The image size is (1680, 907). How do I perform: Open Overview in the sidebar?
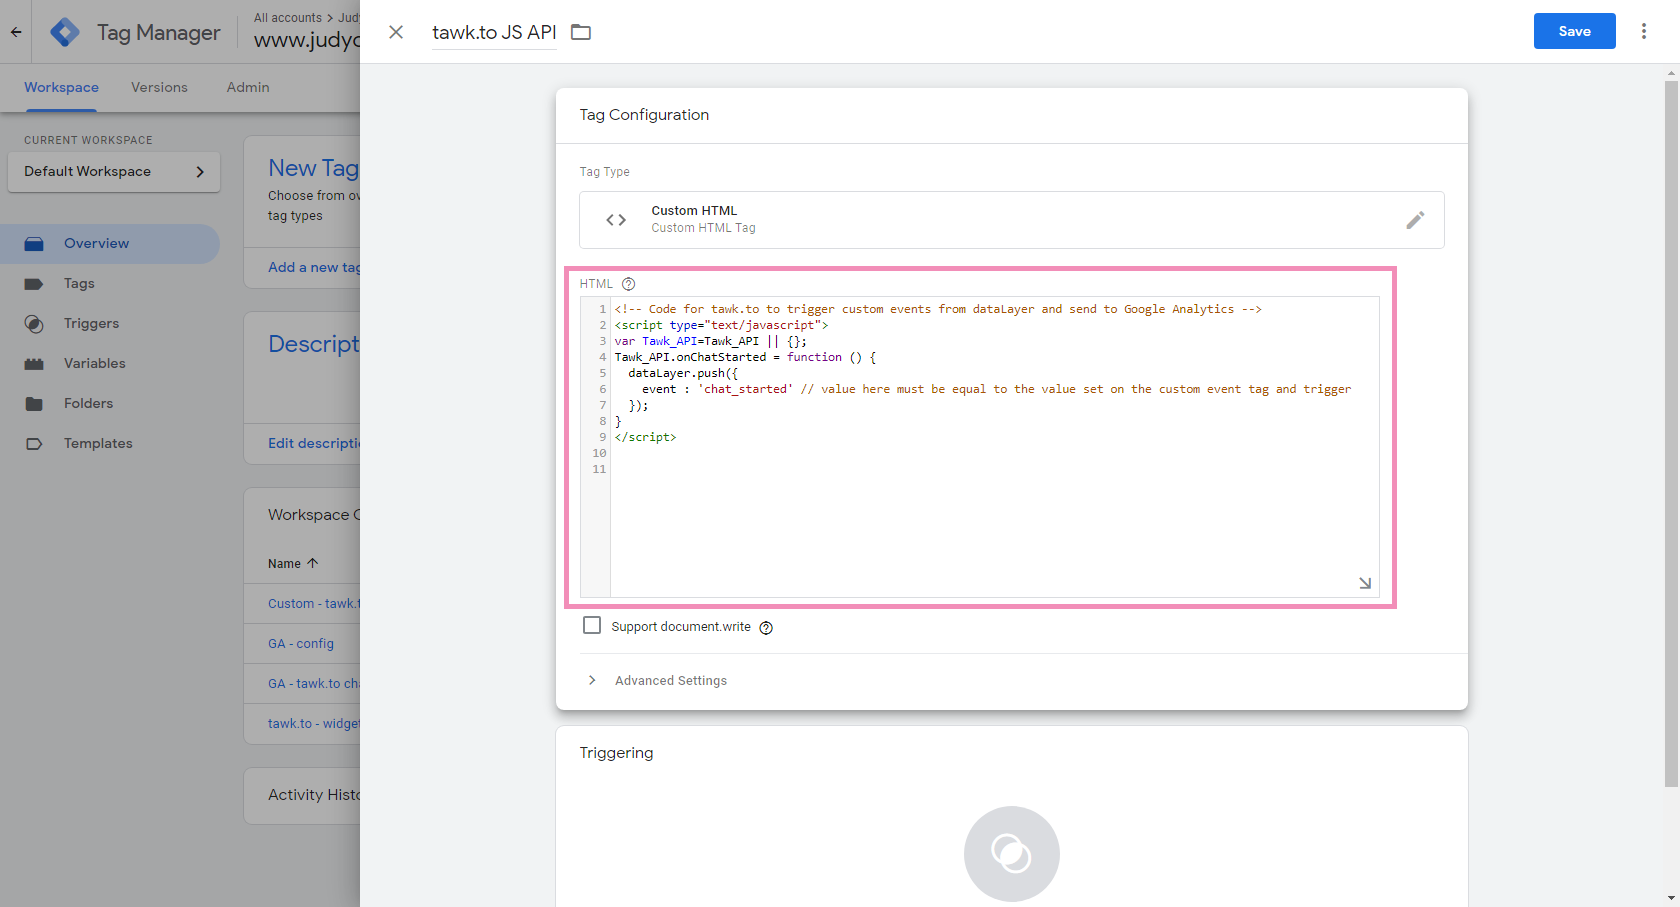(109, 243)
